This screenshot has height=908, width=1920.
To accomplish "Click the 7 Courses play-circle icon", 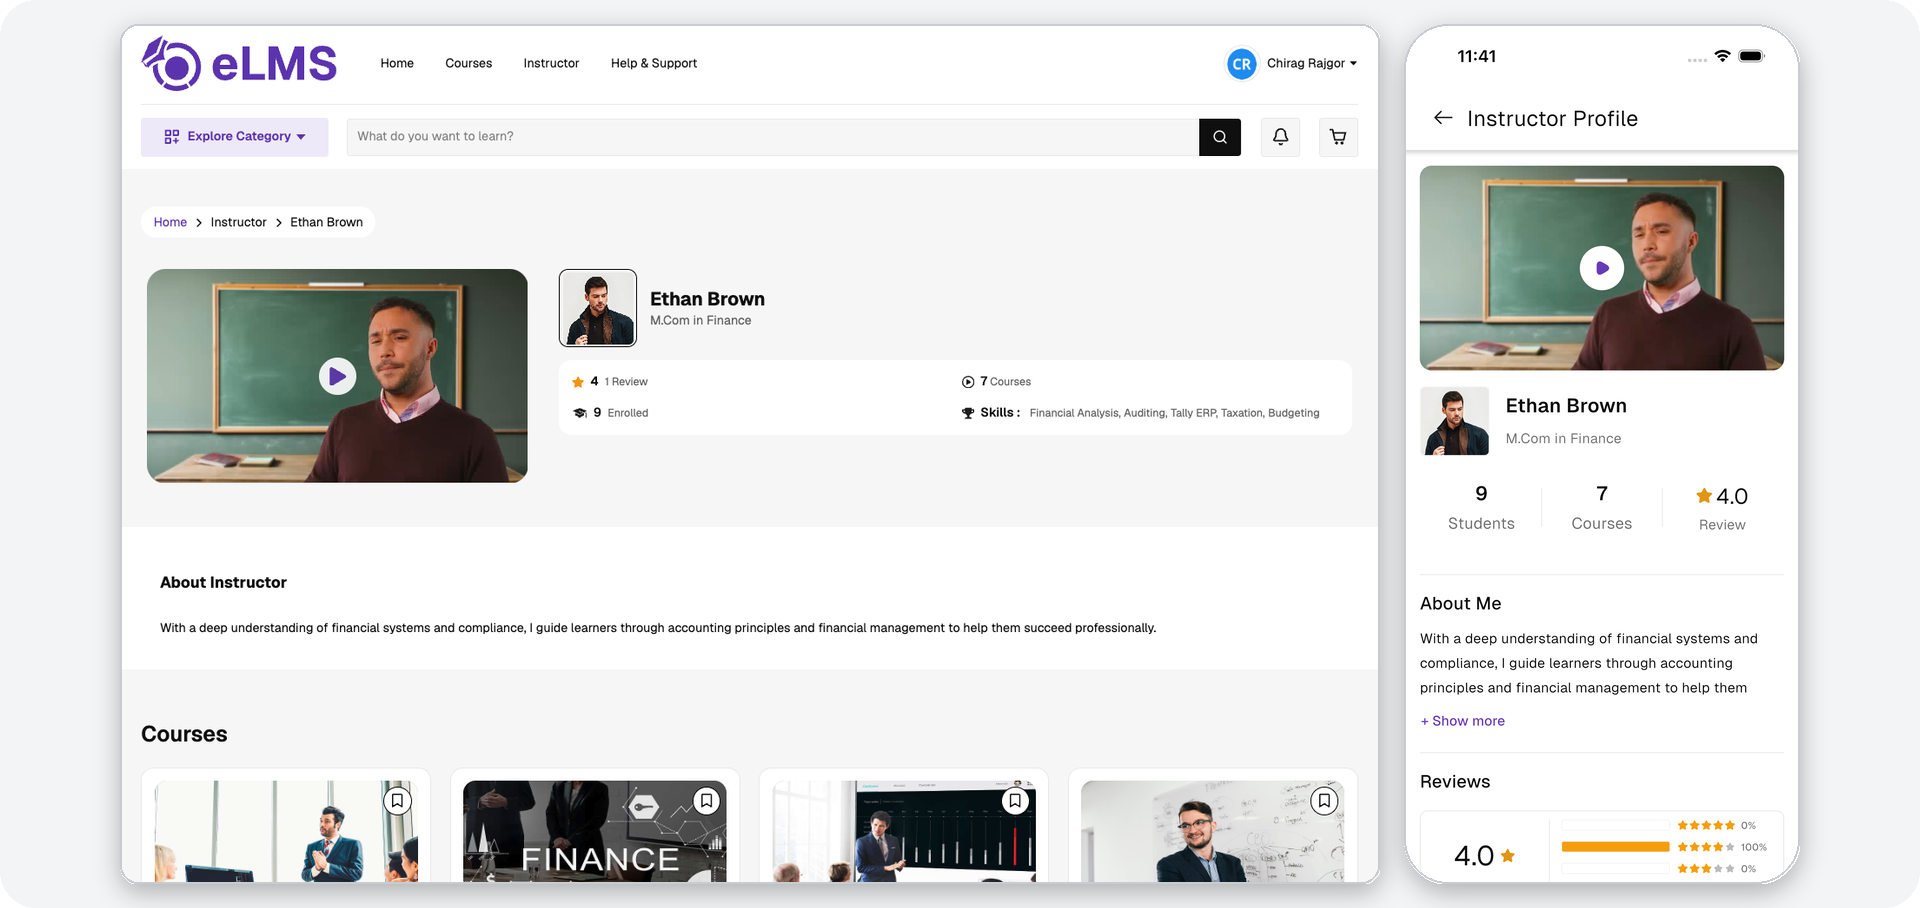I will click(968, 382).
